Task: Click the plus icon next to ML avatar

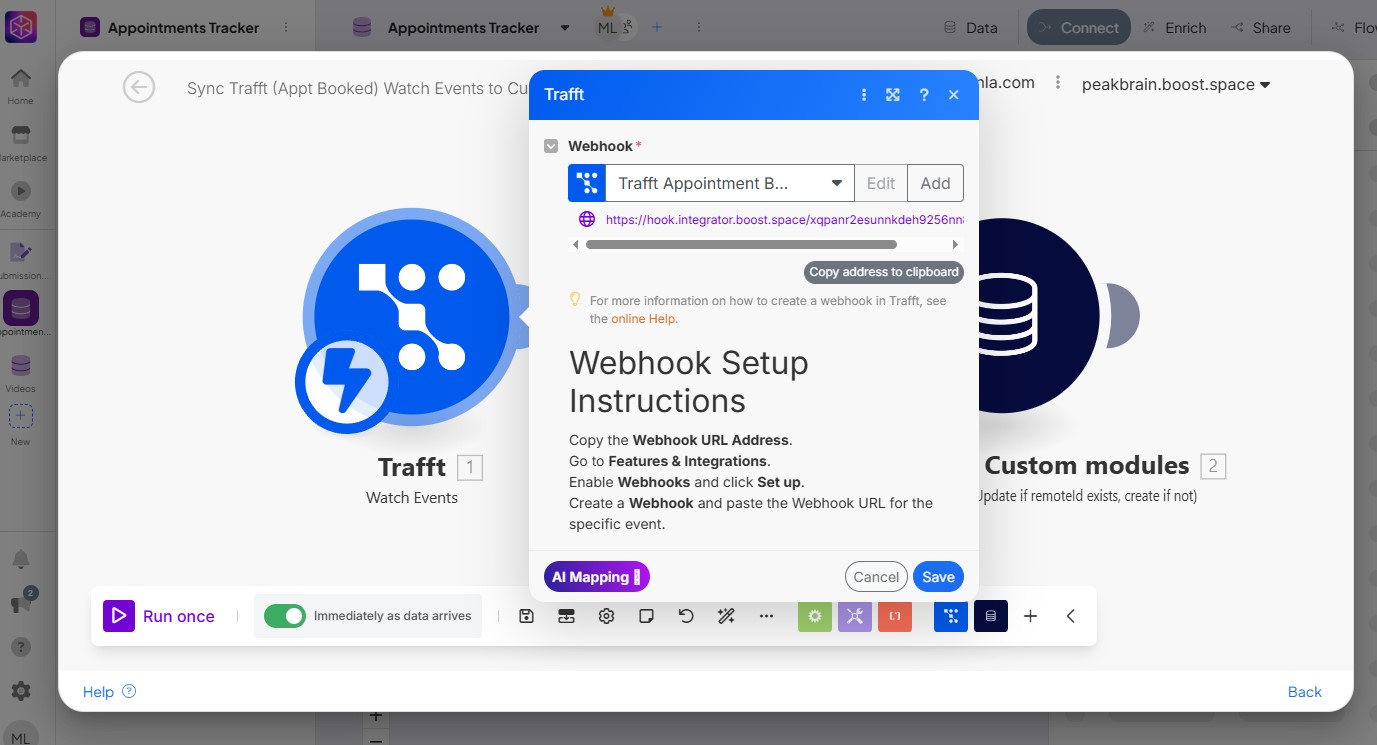Action: point(657,27)
